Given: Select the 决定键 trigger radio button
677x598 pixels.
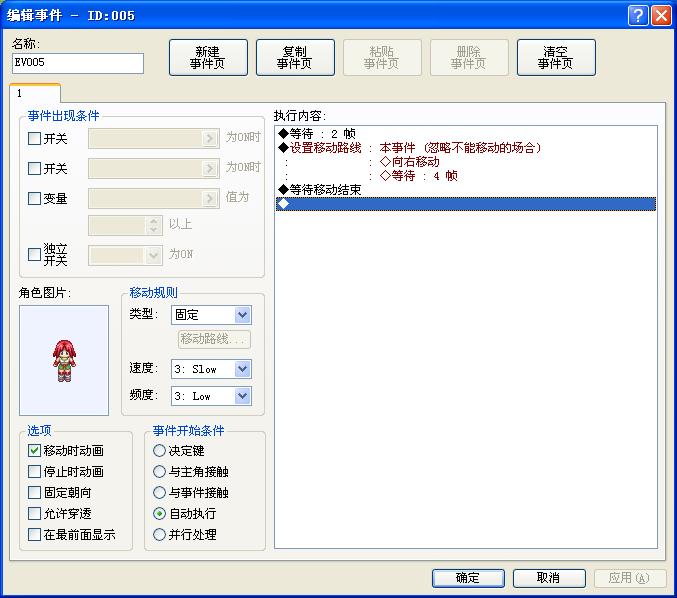Looking at the screenshot, I should point(159,451).
